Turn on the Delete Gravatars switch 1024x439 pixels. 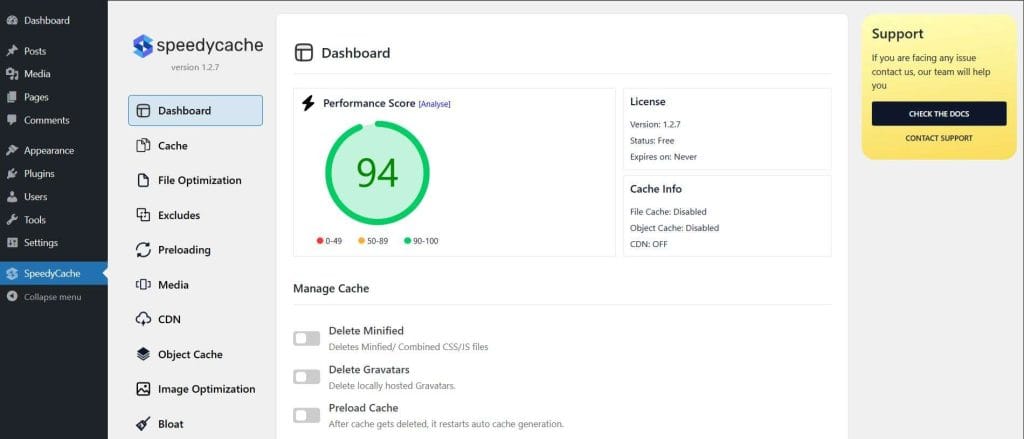pyautogui.click(x=306, y=377)
